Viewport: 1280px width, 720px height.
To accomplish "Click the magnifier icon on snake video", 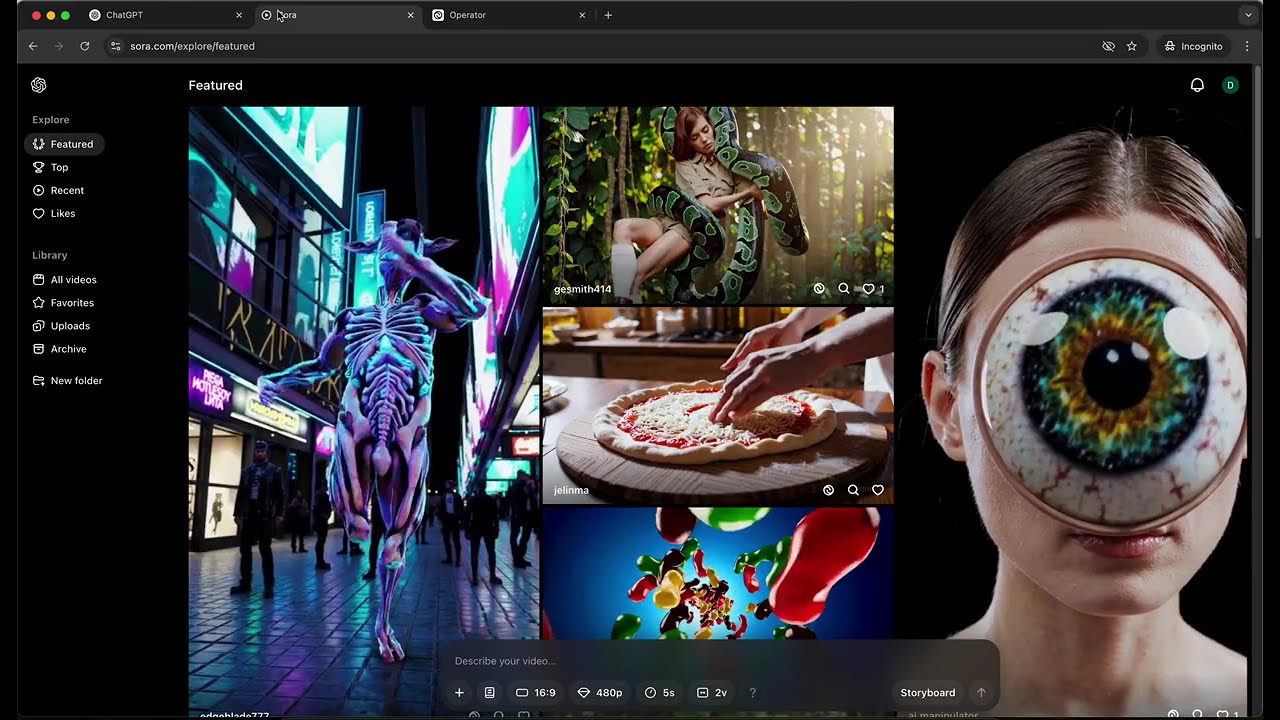I will (x=844, y=288).
